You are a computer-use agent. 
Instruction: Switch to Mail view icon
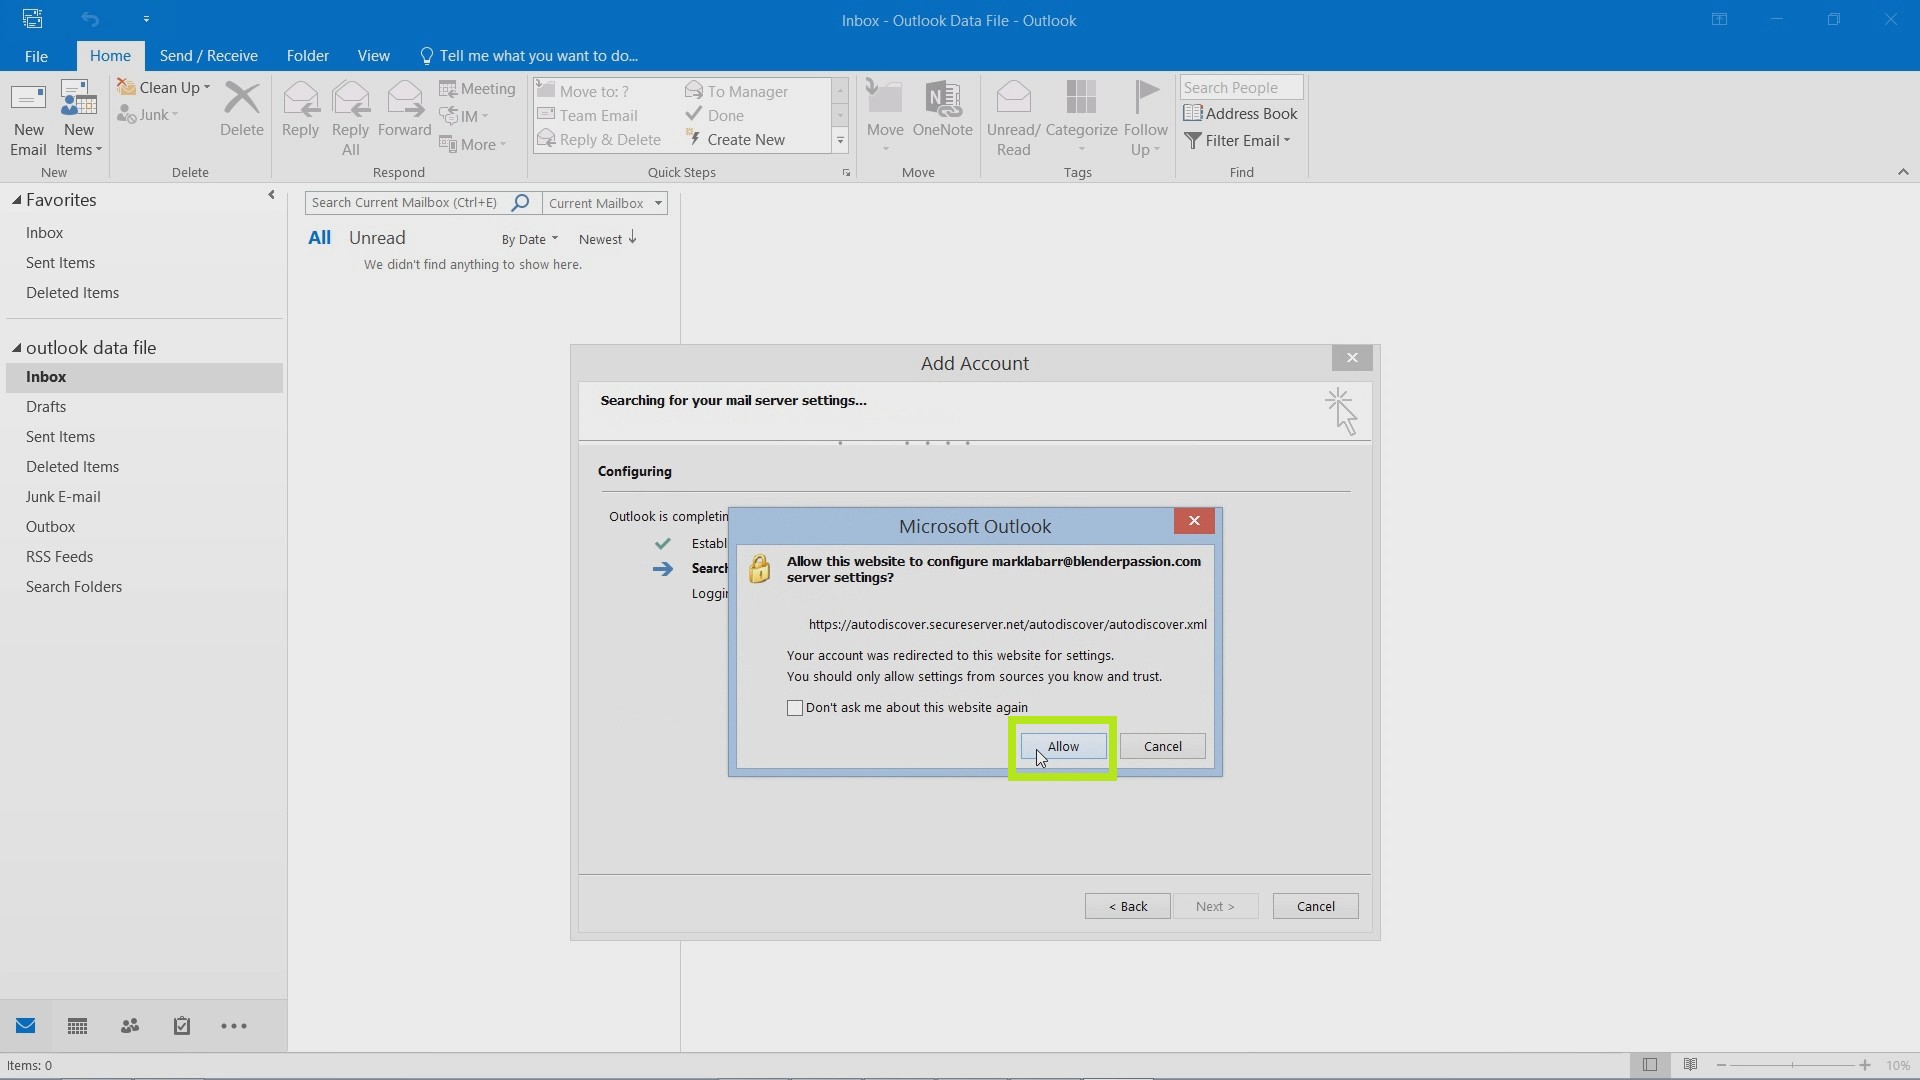26,1026
